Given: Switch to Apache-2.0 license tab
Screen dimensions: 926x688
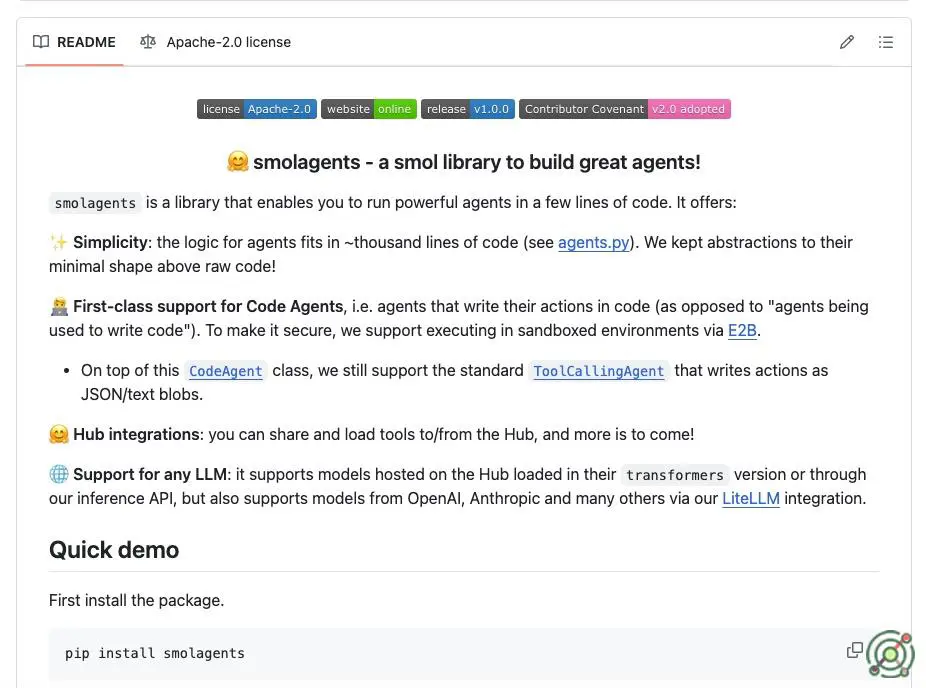Looking at the screenshot, I should coord(215,42).
